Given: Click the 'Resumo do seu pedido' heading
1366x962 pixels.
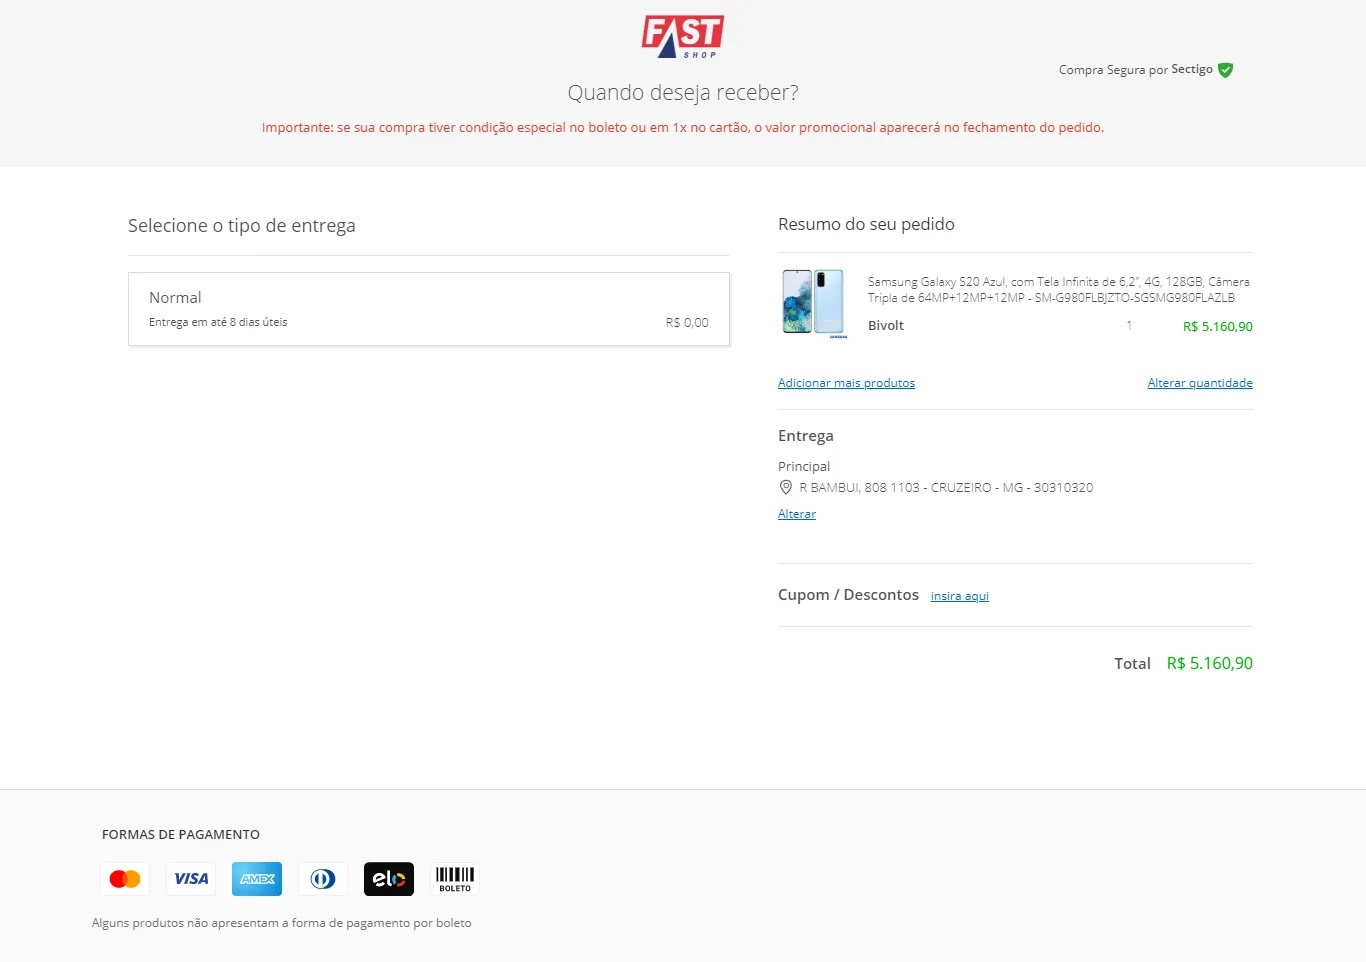Looking at the screenshot, I should click(866, 224).
